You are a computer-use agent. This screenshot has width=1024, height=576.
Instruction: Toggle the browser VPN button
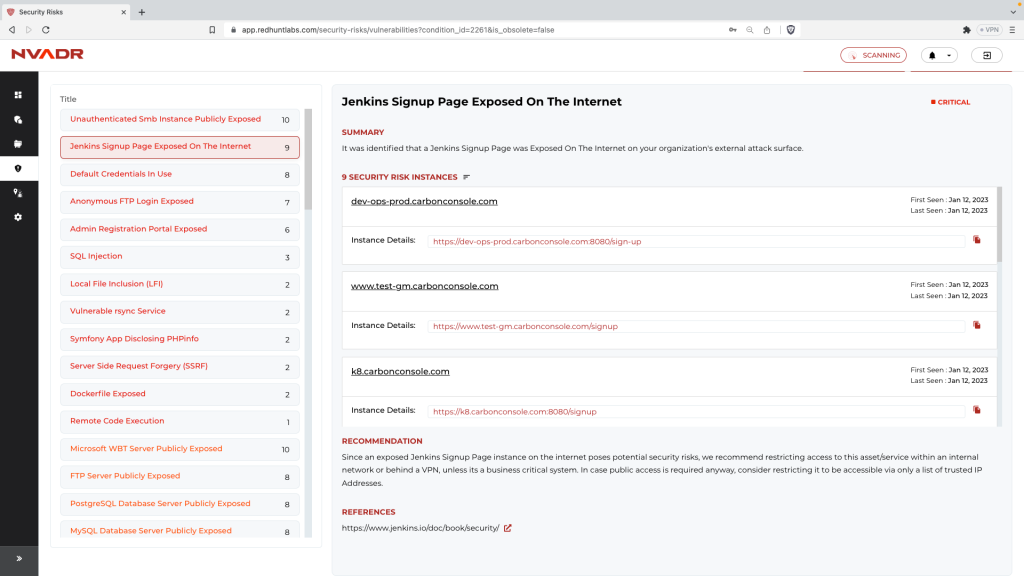(989, 30)
